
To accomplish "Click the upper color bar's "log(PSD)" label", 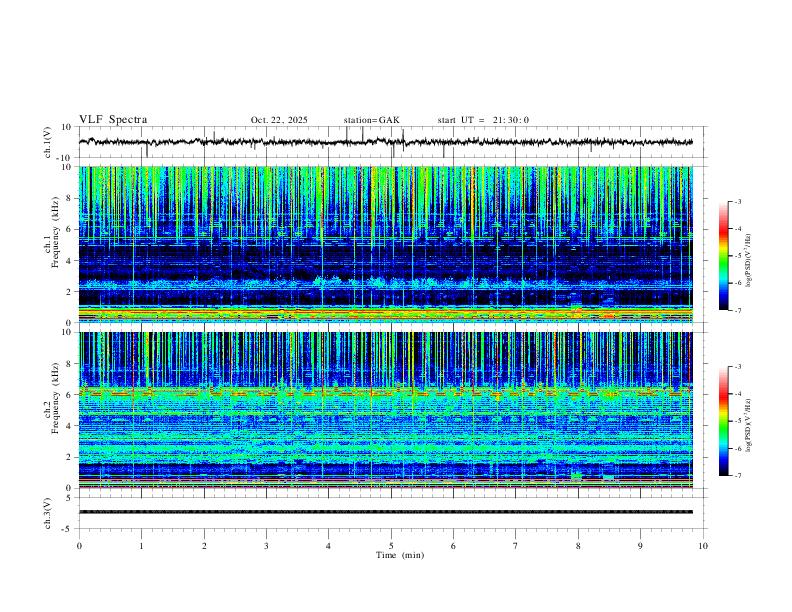I will [748, 260].
